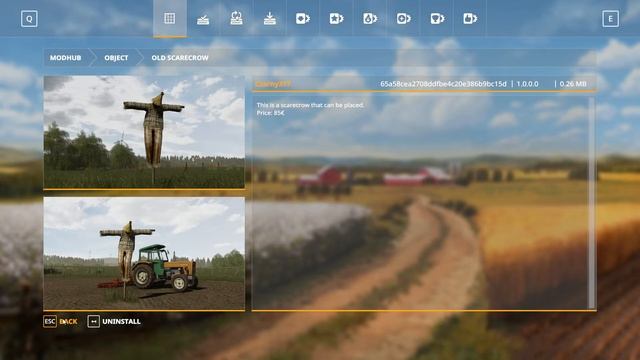Click the BACK button
The height and width of the screenshot is (360, 640).
coord(68,322)
